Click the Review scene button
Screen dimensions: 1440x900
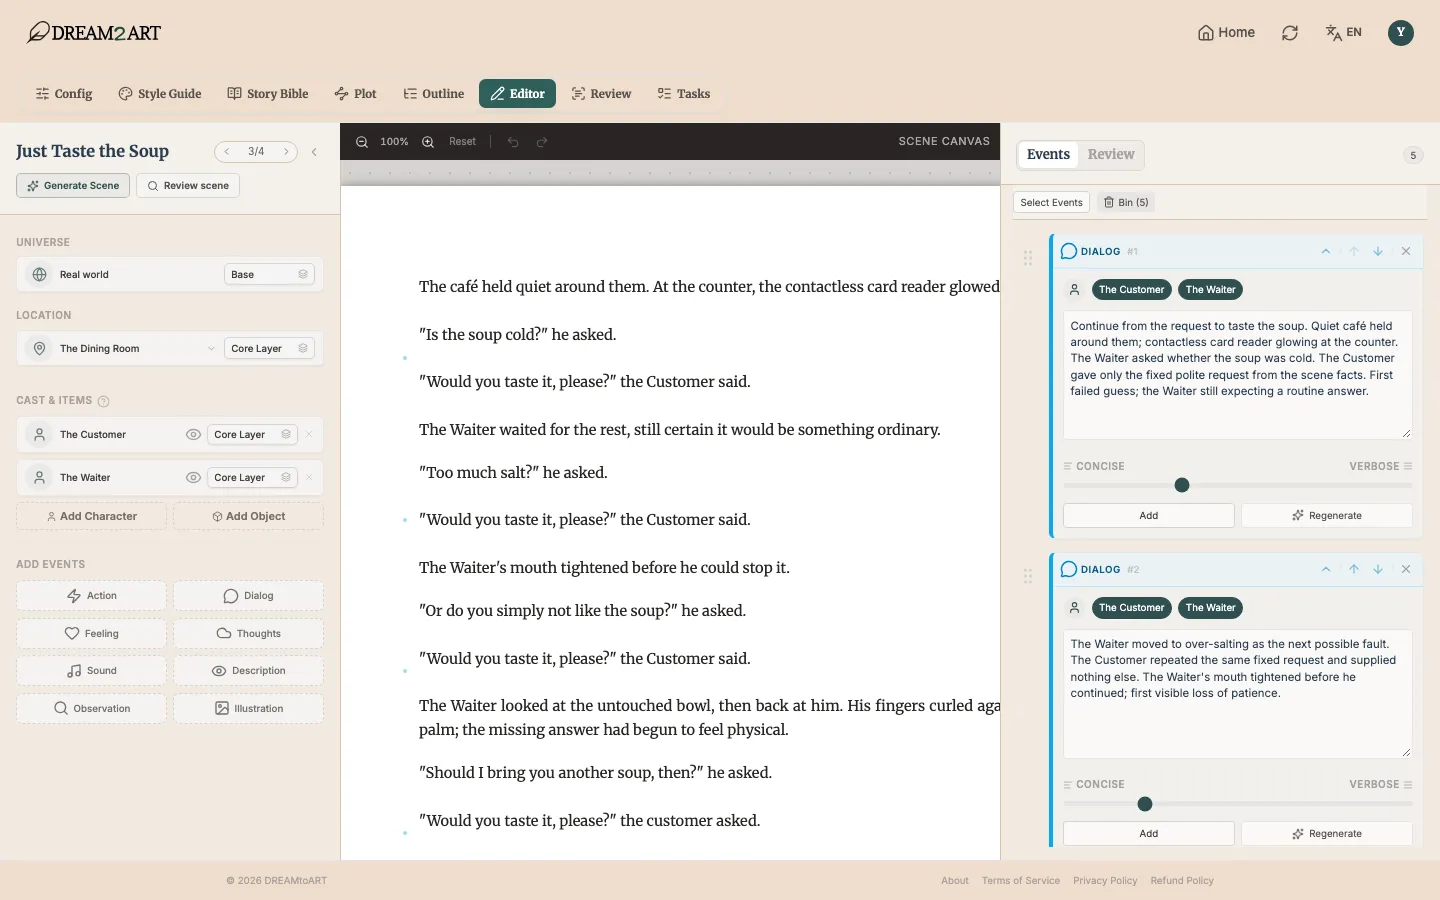pos(188,186)
